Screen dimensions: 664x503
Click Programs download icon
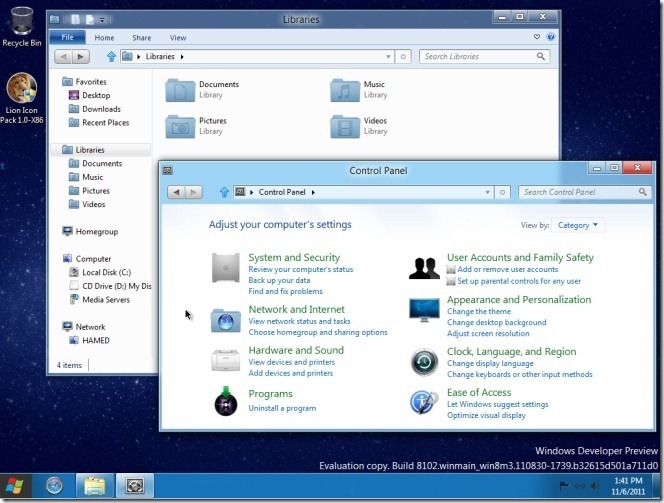[x=226, y=401]
